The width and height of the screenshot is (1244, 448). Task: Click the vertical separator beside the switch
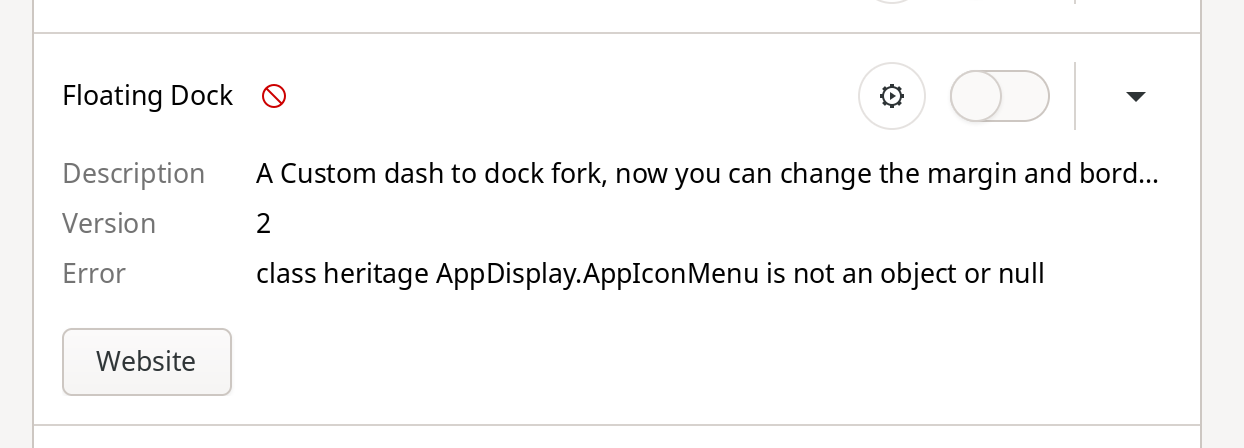click(x=1075, y=96)
